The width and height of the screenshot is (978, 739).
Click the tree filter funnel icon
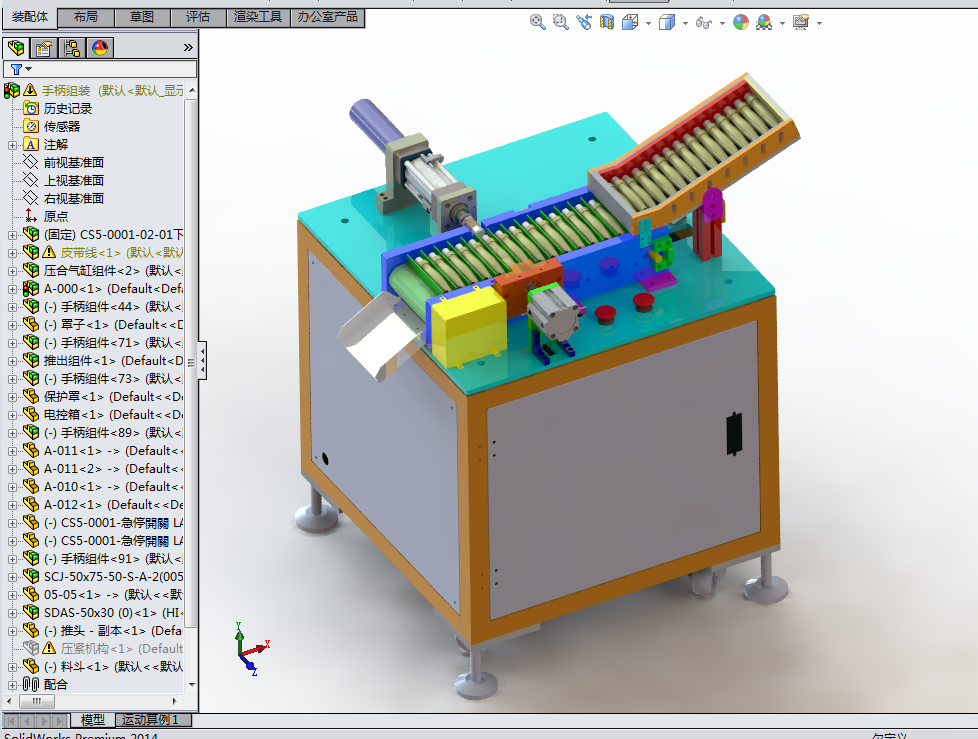click(x=16, y=69)
